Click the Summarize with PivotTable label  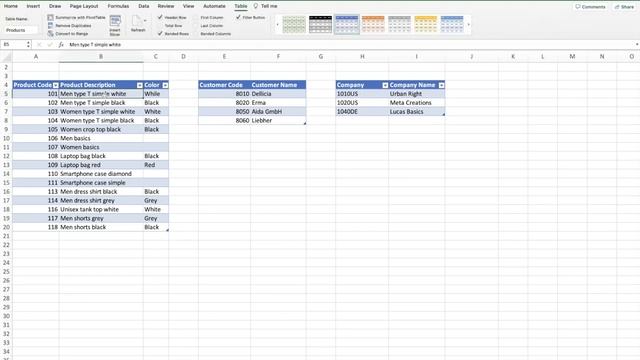[80, 18]
